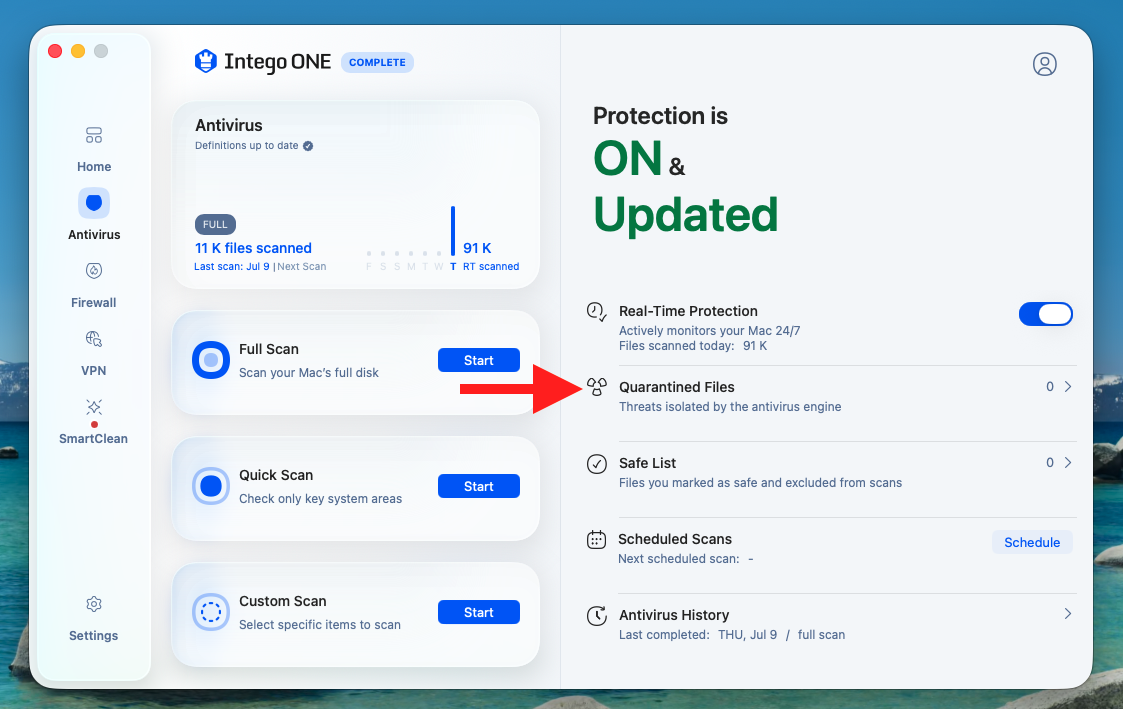Switch to the SmartClean tab label
This screenshot has width=1123, height=709.
(94, 439)
